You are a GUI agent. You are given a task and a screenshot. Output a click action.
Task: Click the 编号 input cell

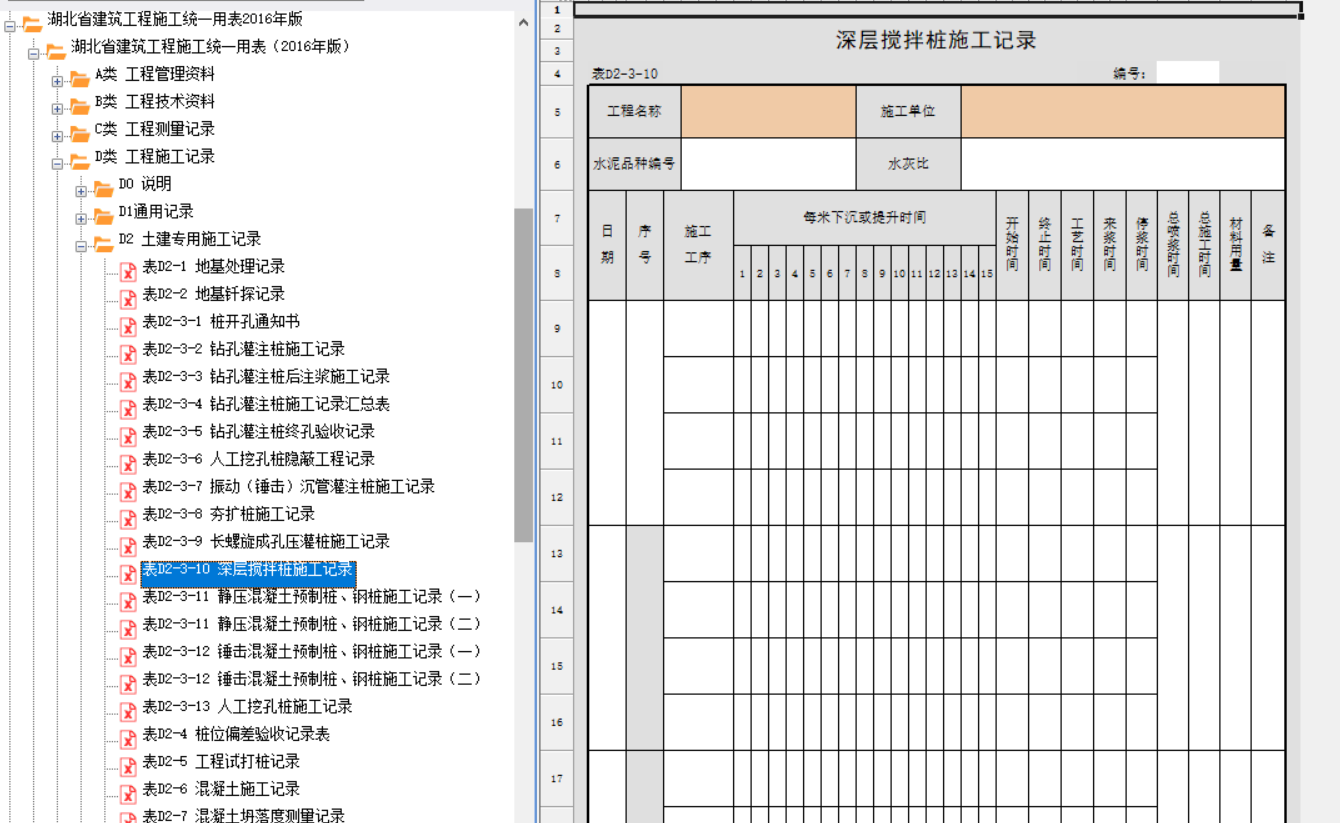coord(1188,73)
